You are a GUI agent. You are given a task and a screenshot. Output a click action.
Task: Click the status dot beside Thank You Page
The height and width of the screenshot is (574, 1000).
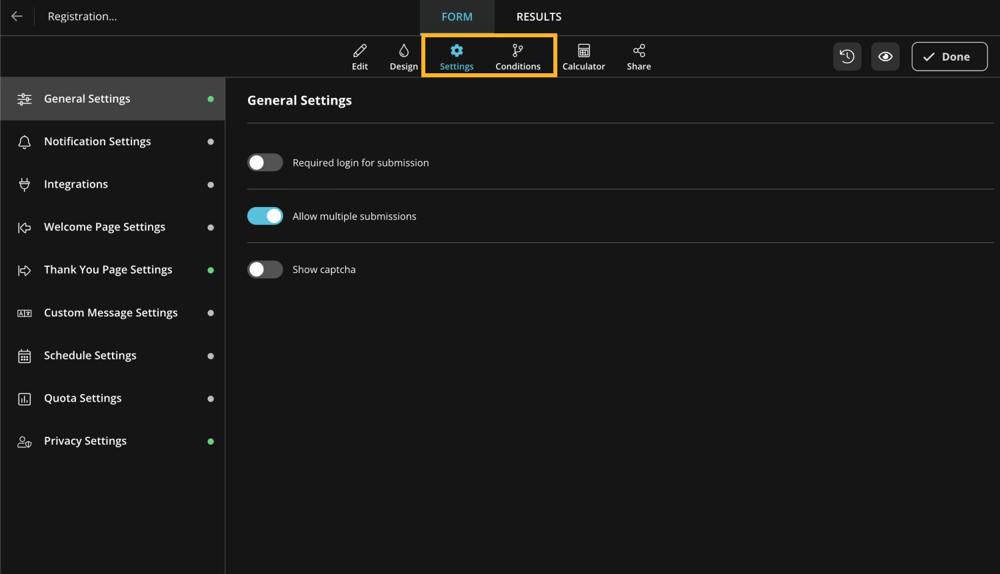pyautogui.click(x=210, y=270)
